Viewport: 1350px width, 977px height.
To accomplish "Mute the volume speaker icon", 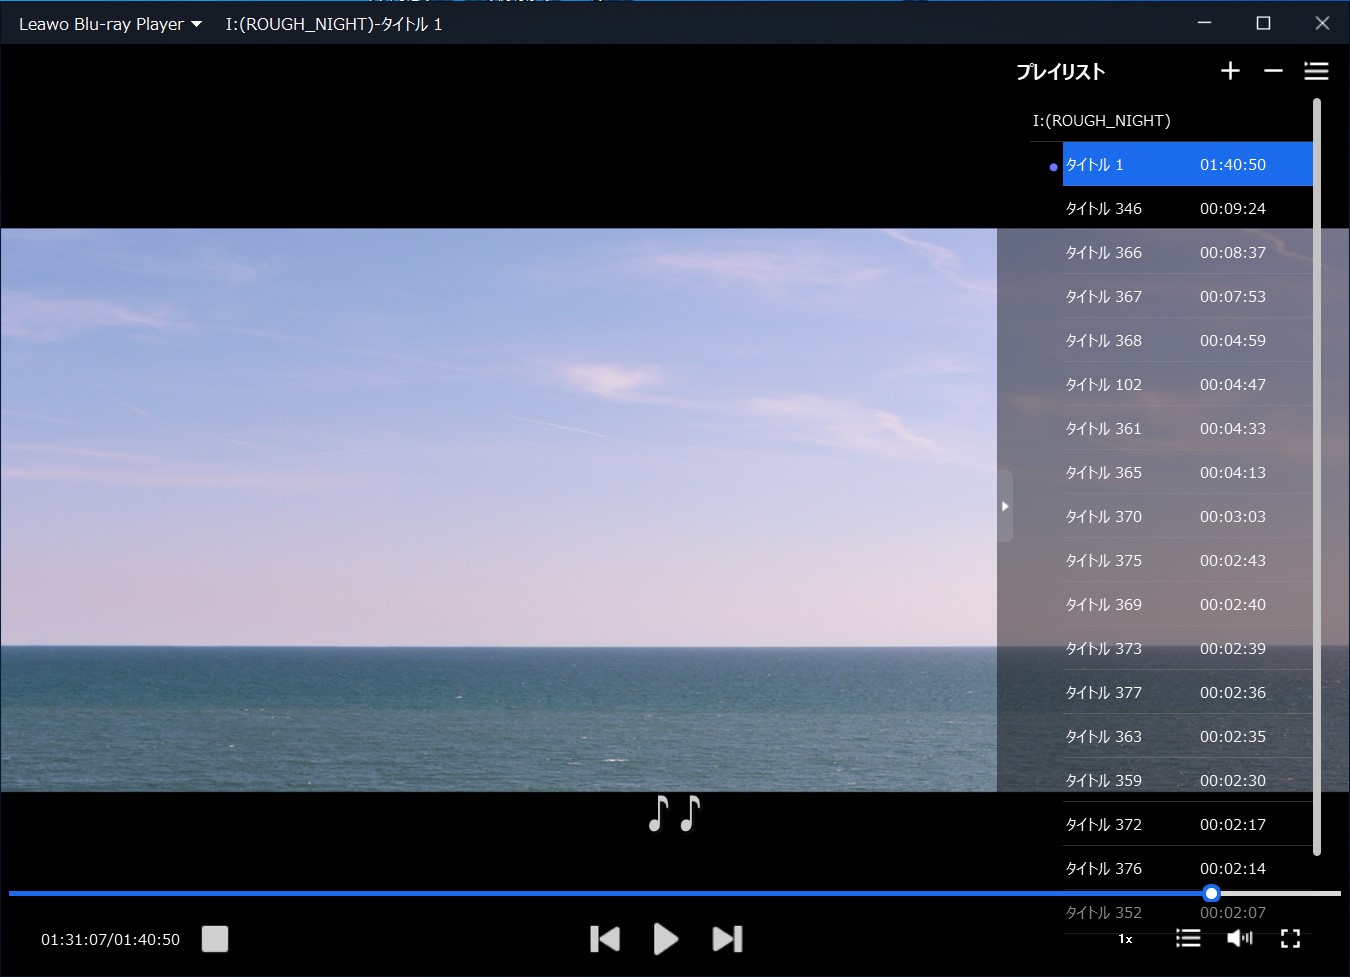I will point(1239,938).
